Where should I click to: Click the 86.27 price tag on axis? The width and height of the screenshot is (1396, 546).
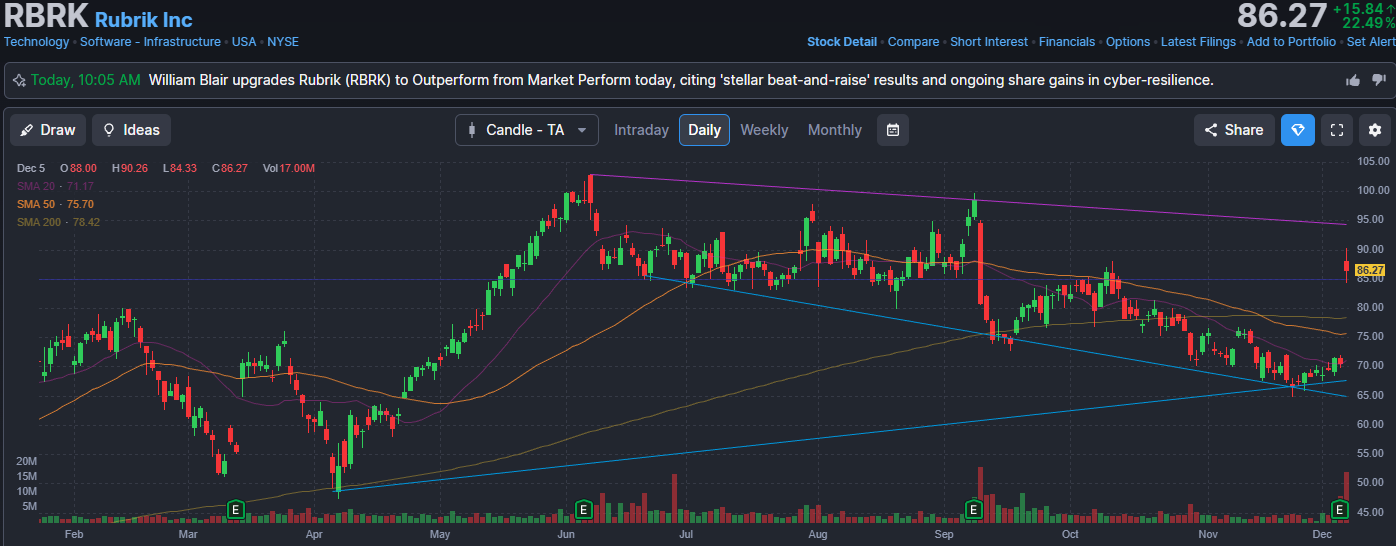[x=1370, y=270]
